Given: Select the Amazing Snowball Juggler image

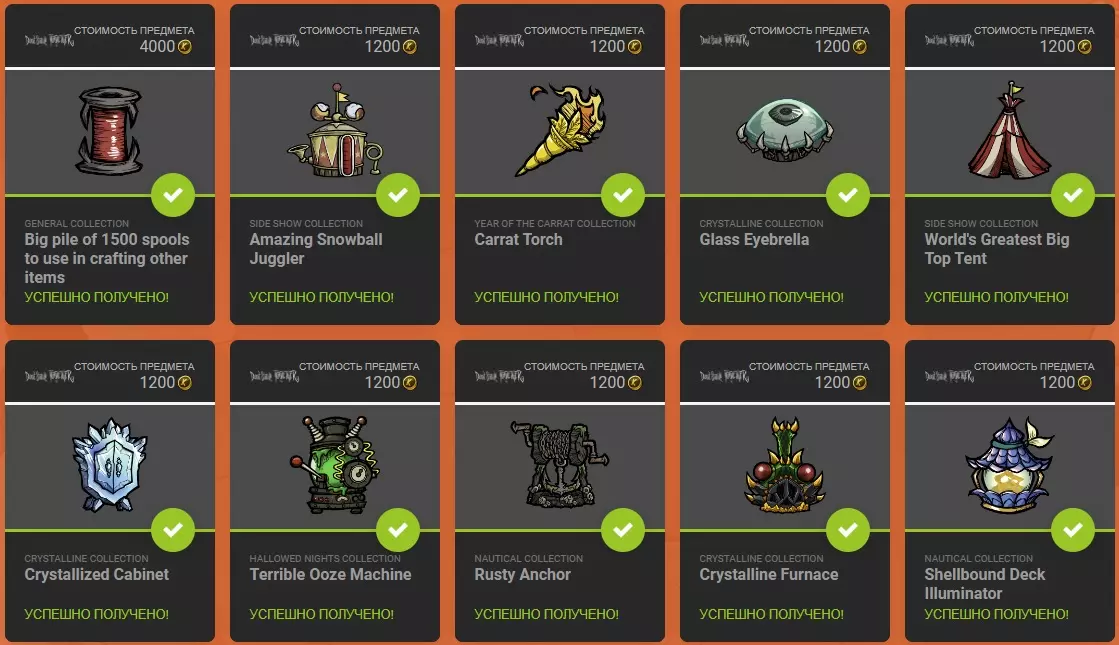Looking at the screenshot, I should tap(335, 131).
